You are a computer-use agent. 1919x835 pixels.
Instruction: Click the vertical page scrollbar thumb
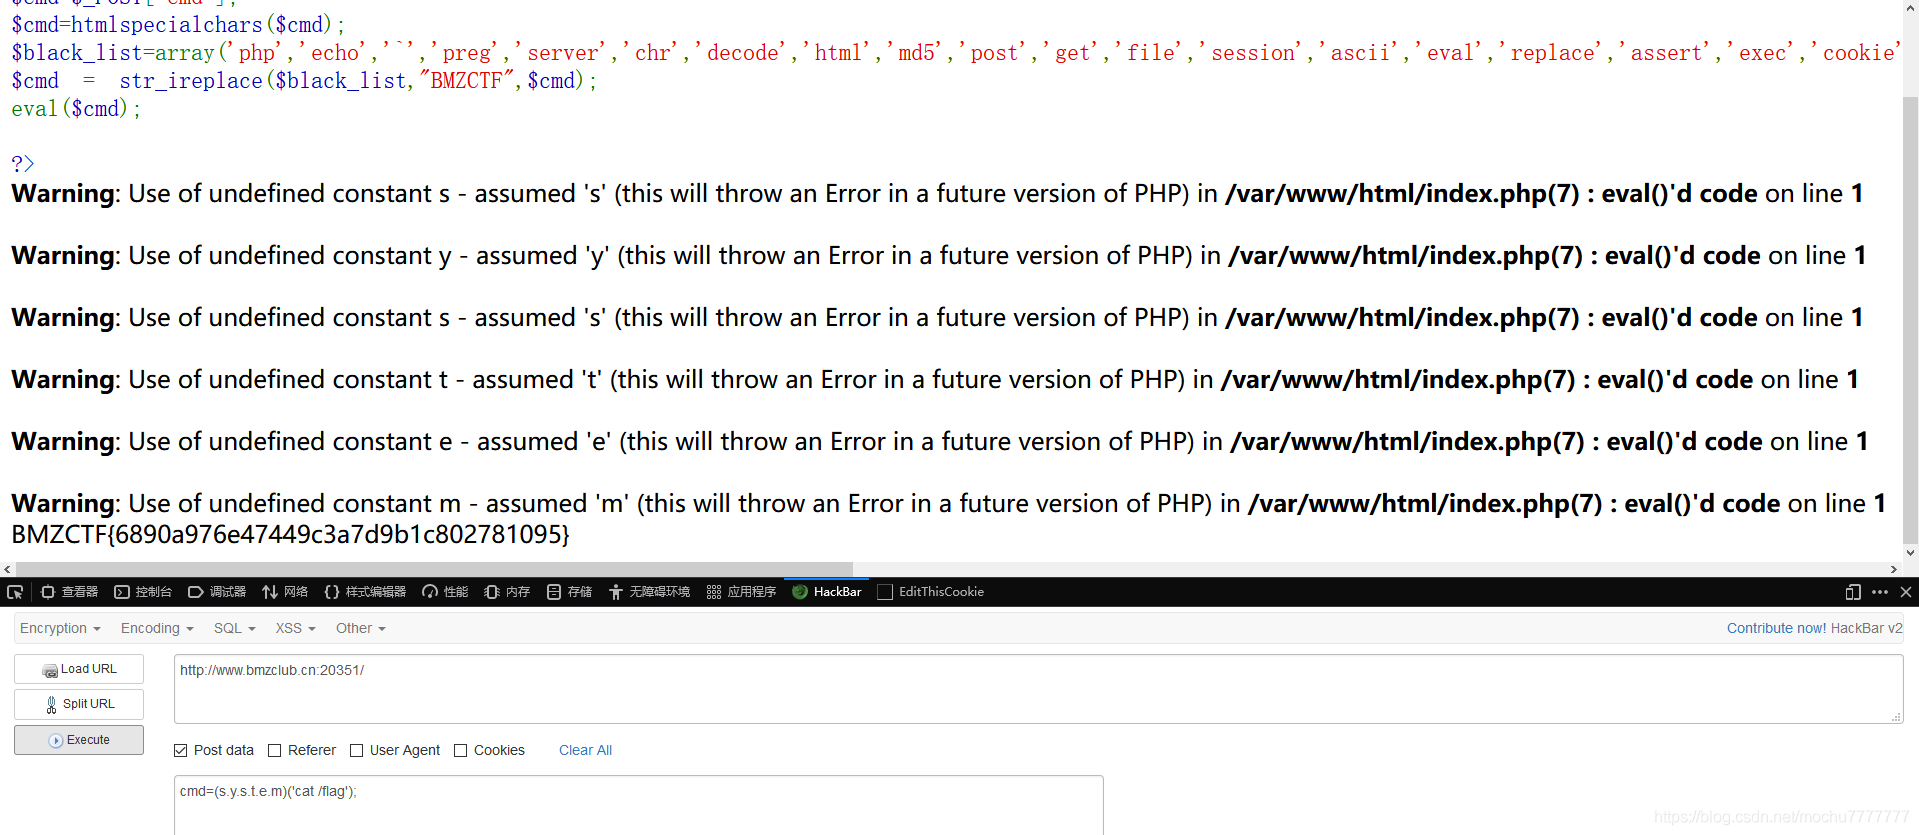coord(1910,320)
